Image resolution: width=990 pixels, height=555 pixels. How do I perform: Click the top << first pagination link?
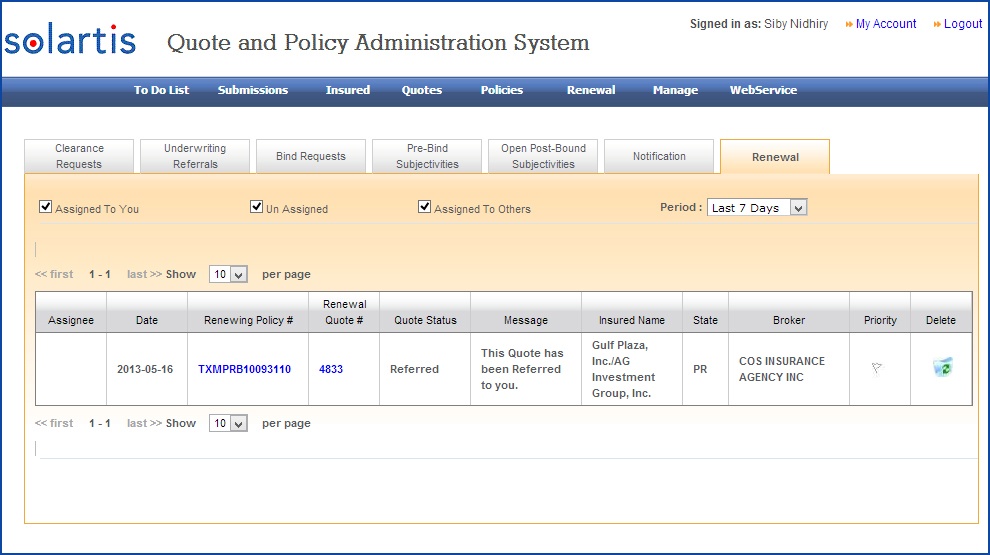(x=54, y=275)
